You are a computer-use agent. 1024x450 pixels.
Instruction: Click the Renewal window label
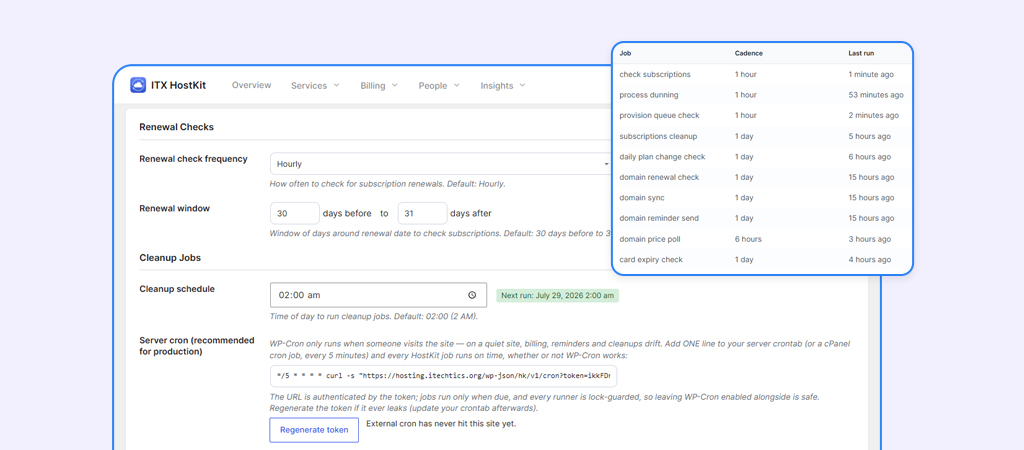[174, 208]
